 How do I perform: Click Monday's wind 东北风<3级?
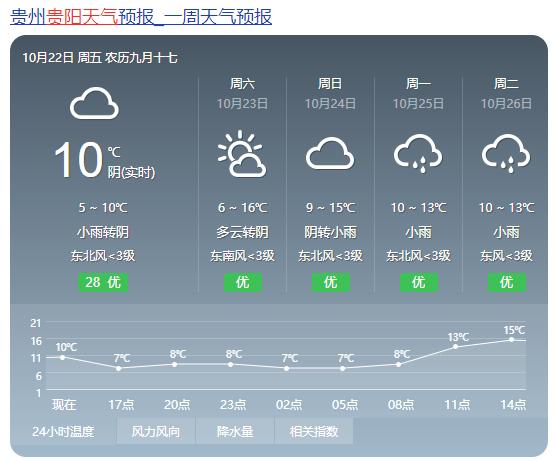[418, 255]
